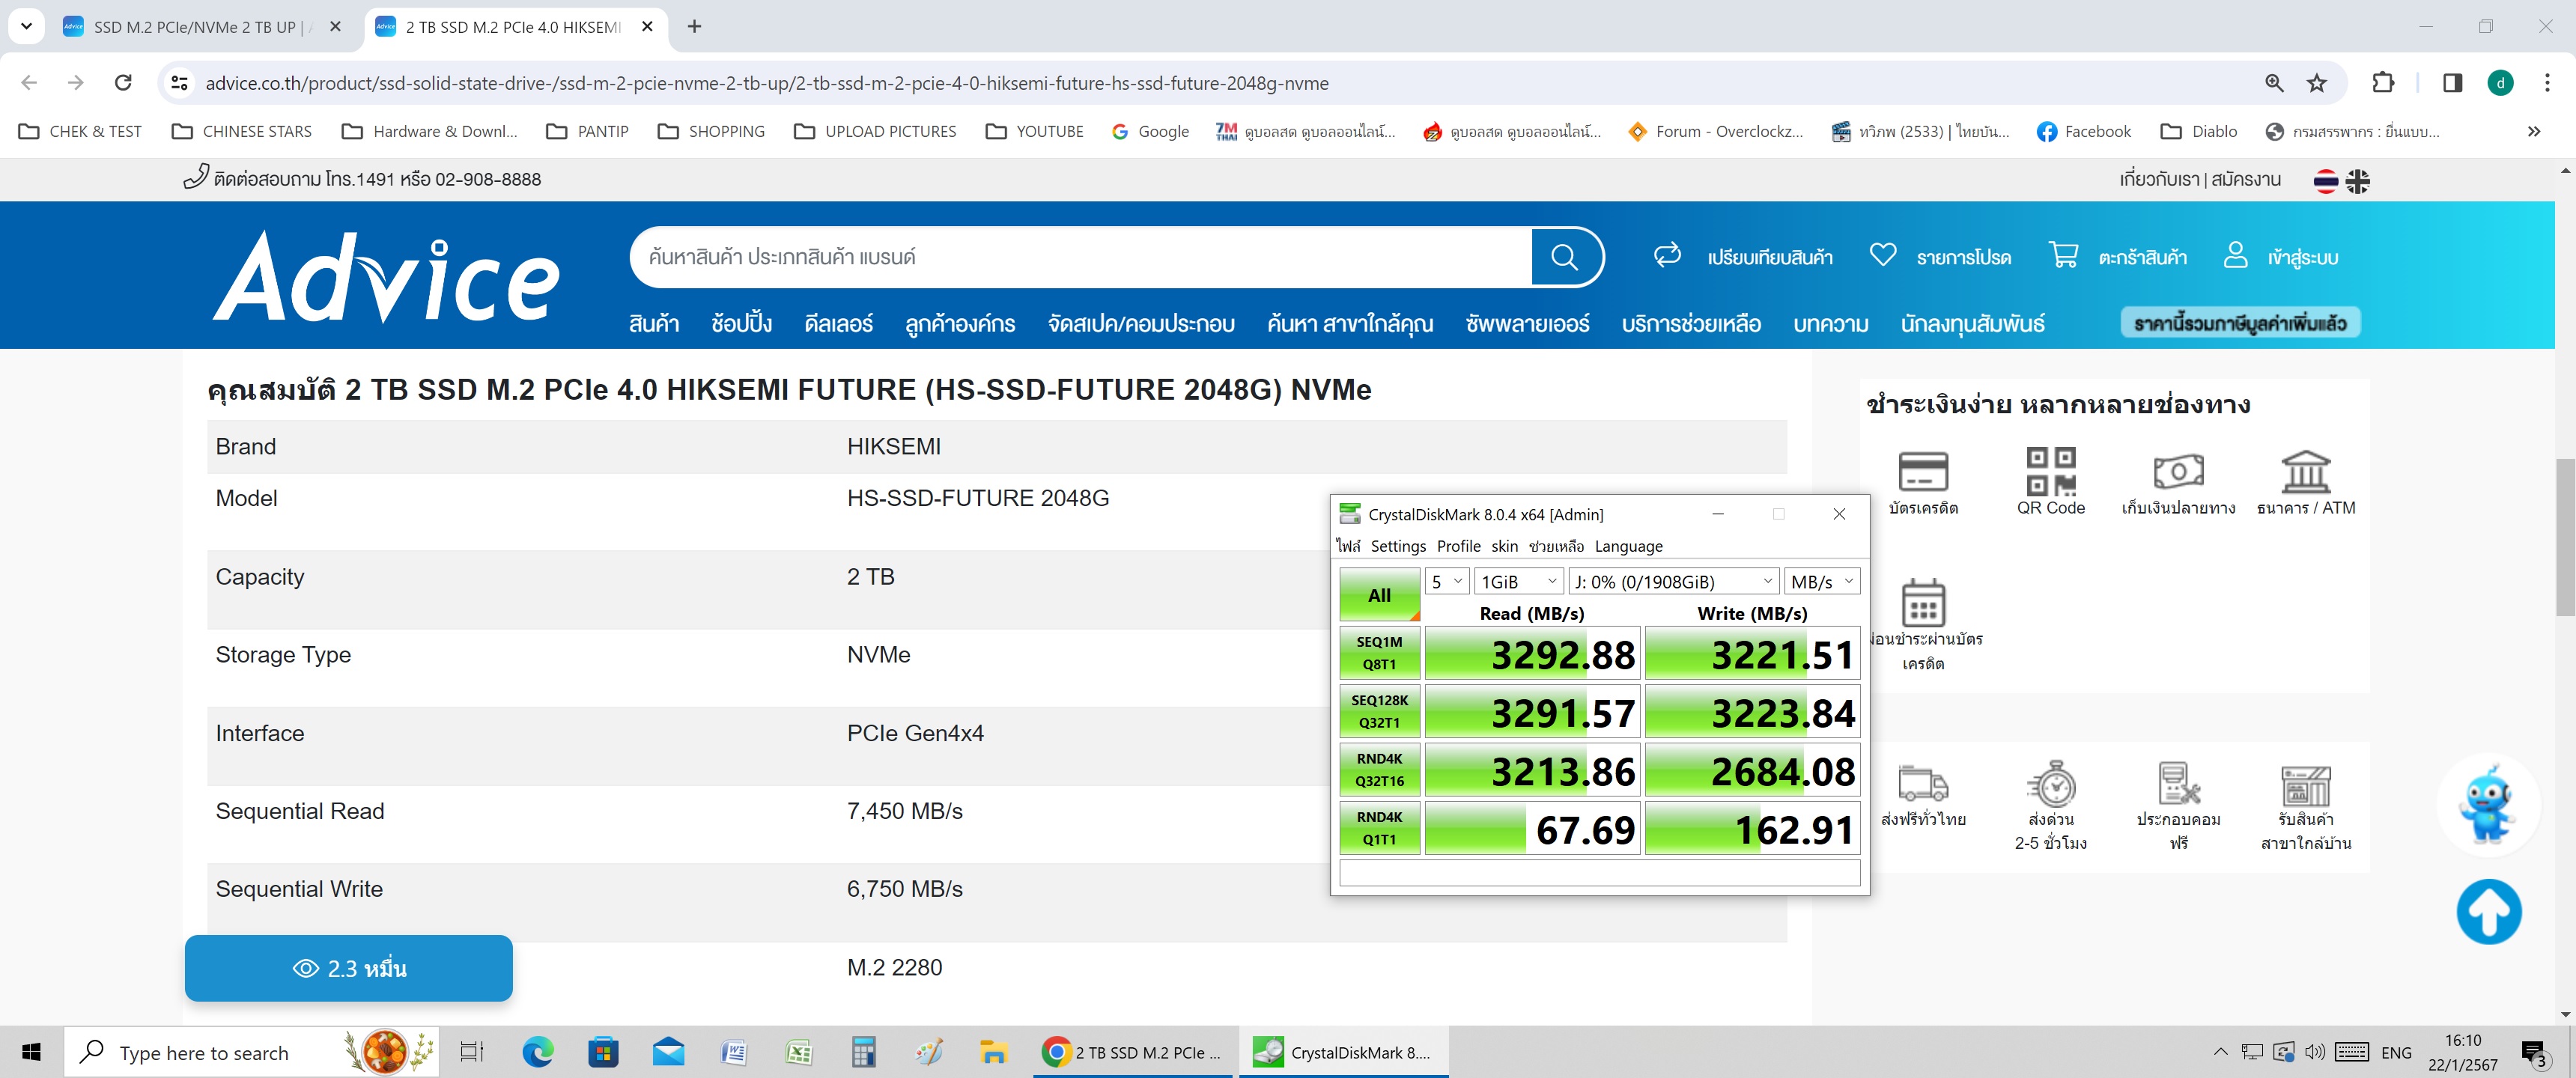2576x1078 pixels.
Task: Open test count dropdown showing 5
Action: pos(1446,581)
